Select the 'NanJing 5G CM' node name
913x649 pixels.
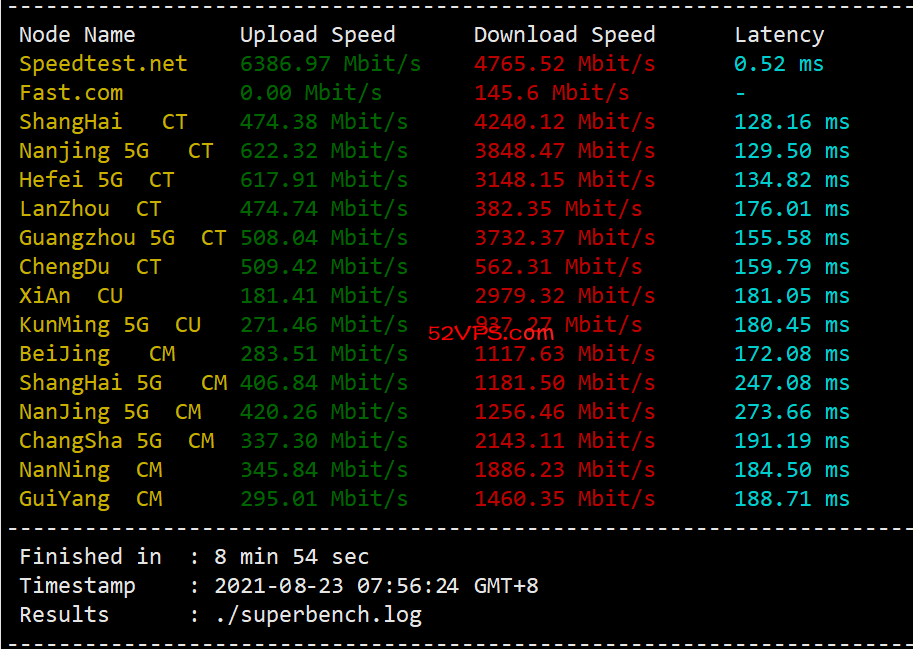[x=109, y=413]
